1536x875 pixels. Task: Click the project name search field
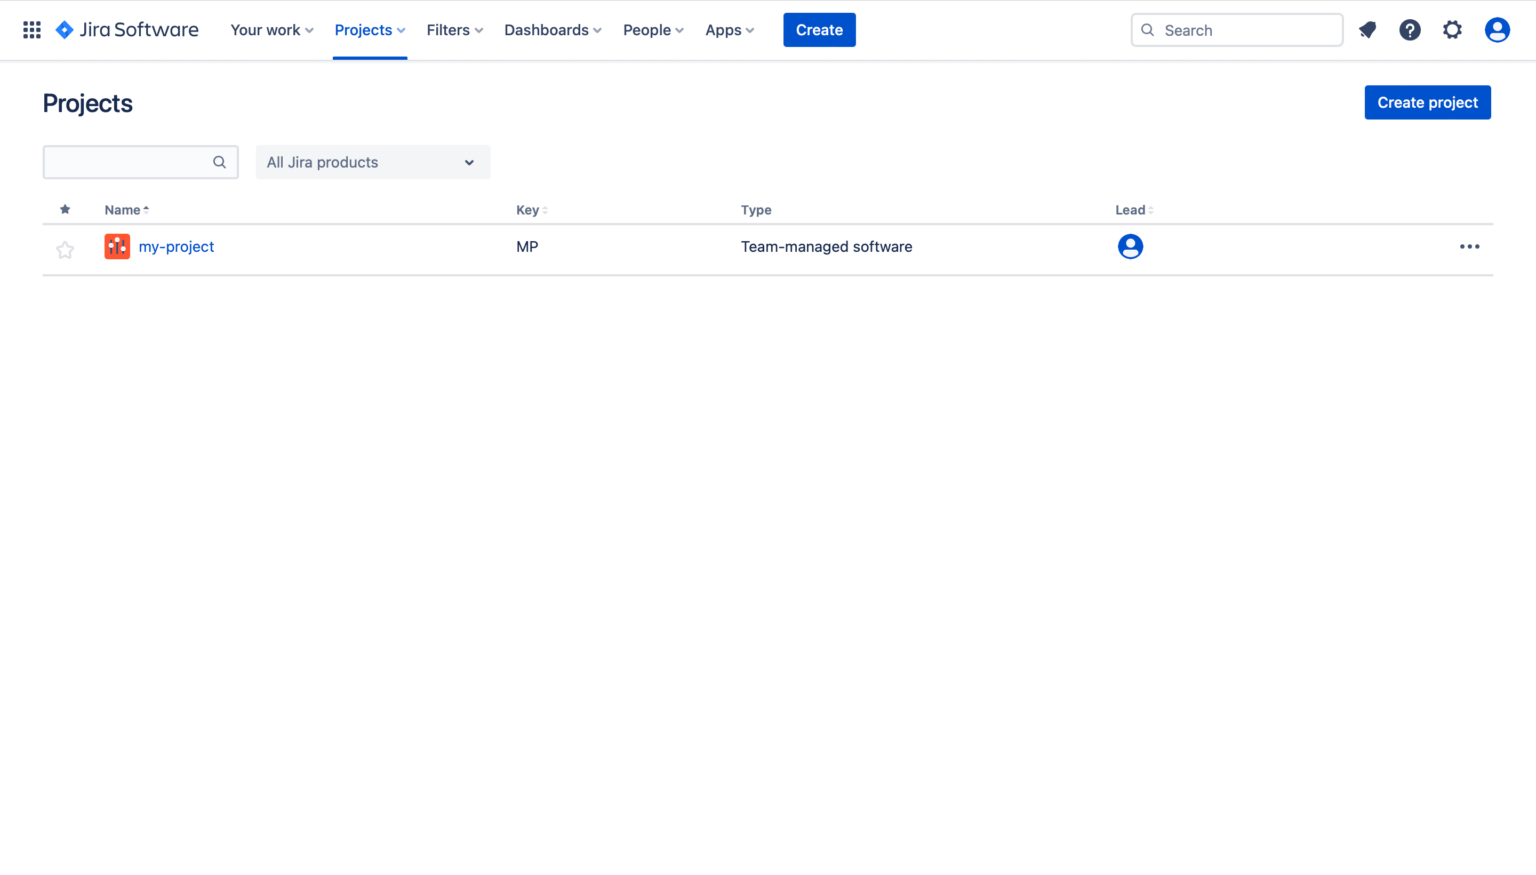(x=130, y=162)
